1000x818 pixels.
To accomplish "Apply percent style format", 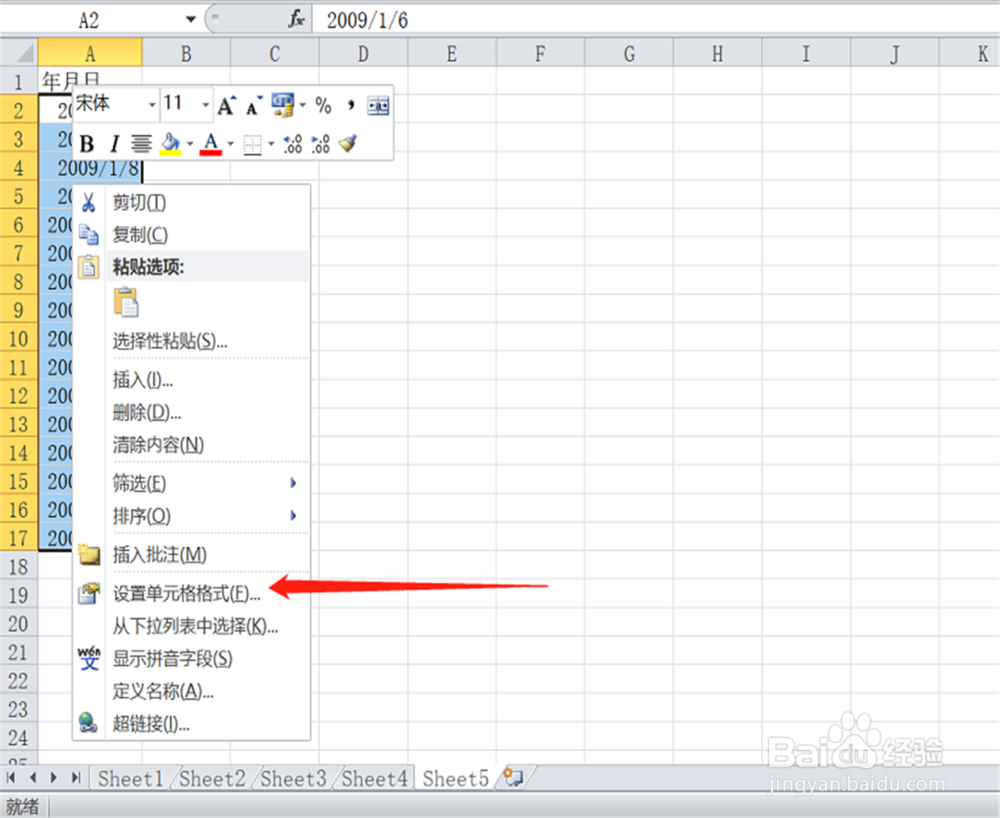I will pyautogui.click(x=323, y=106).
